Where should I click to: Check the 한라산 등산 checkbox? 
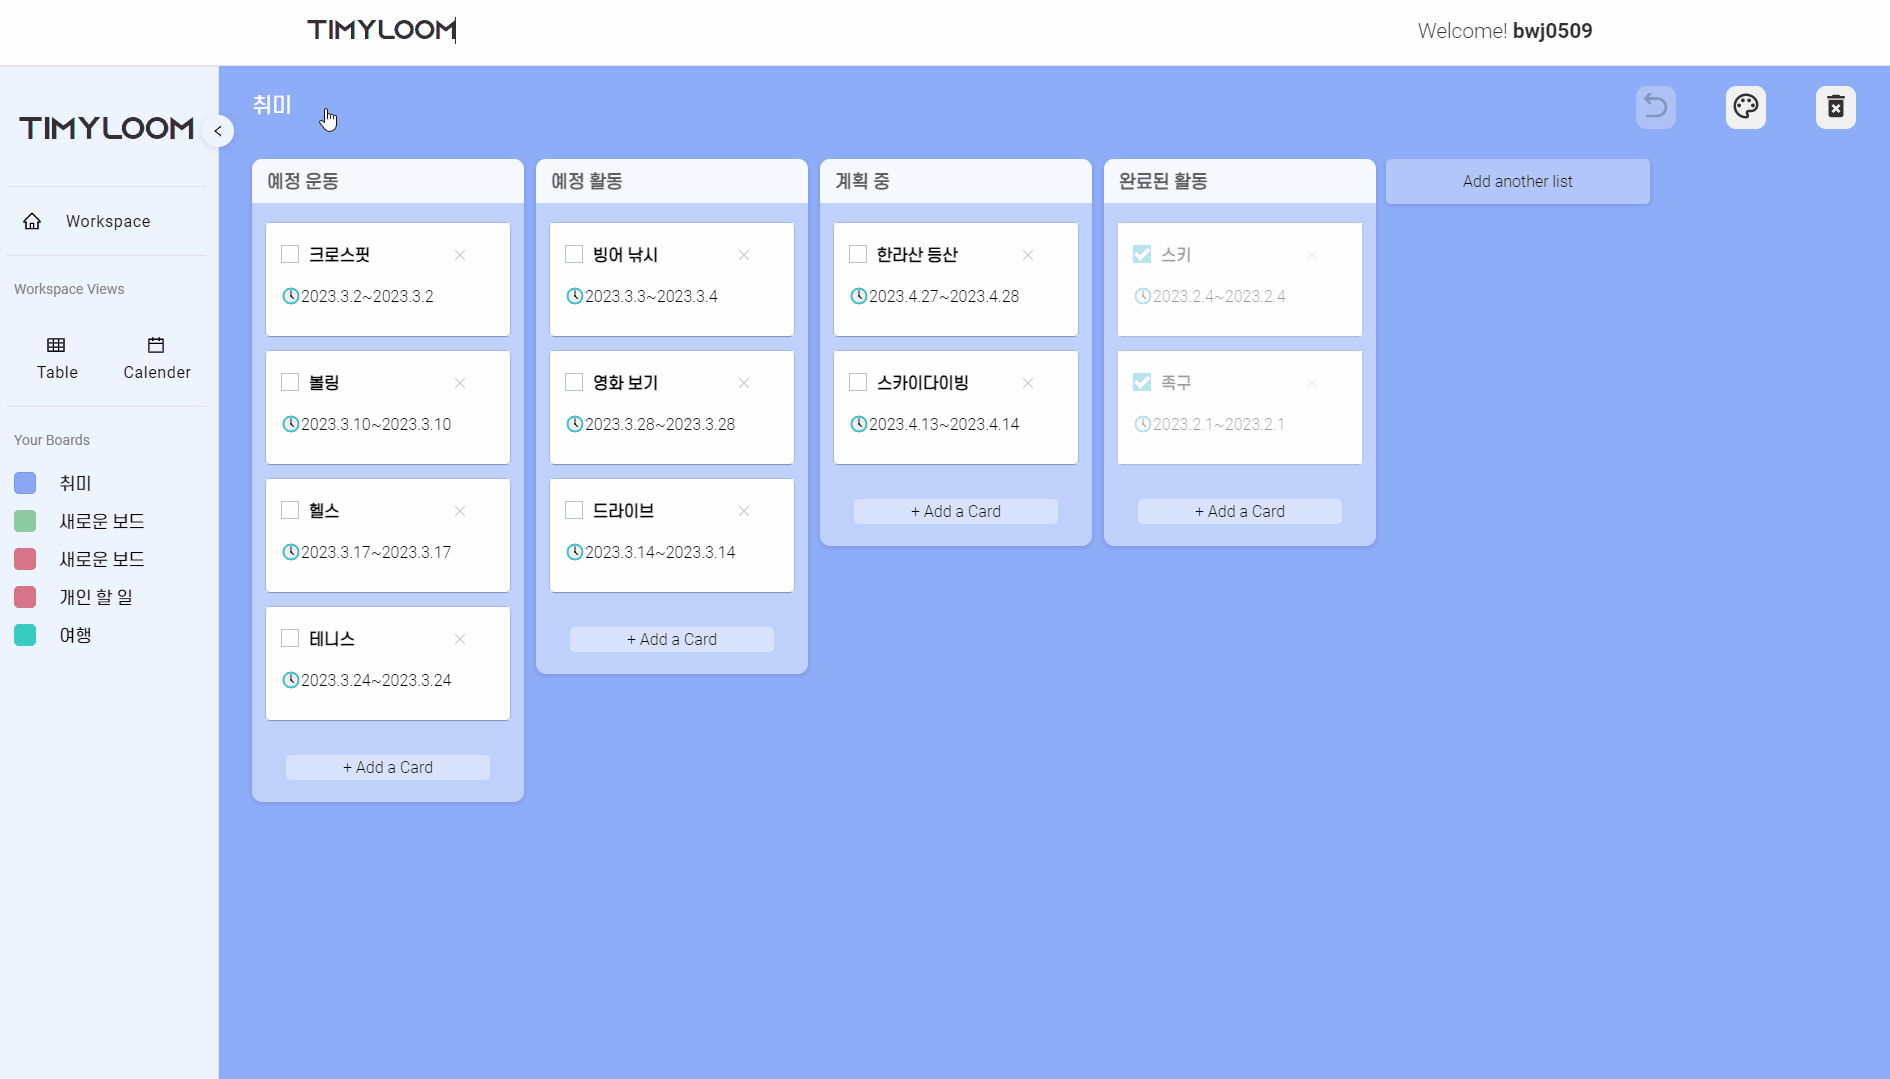[857, 255]
